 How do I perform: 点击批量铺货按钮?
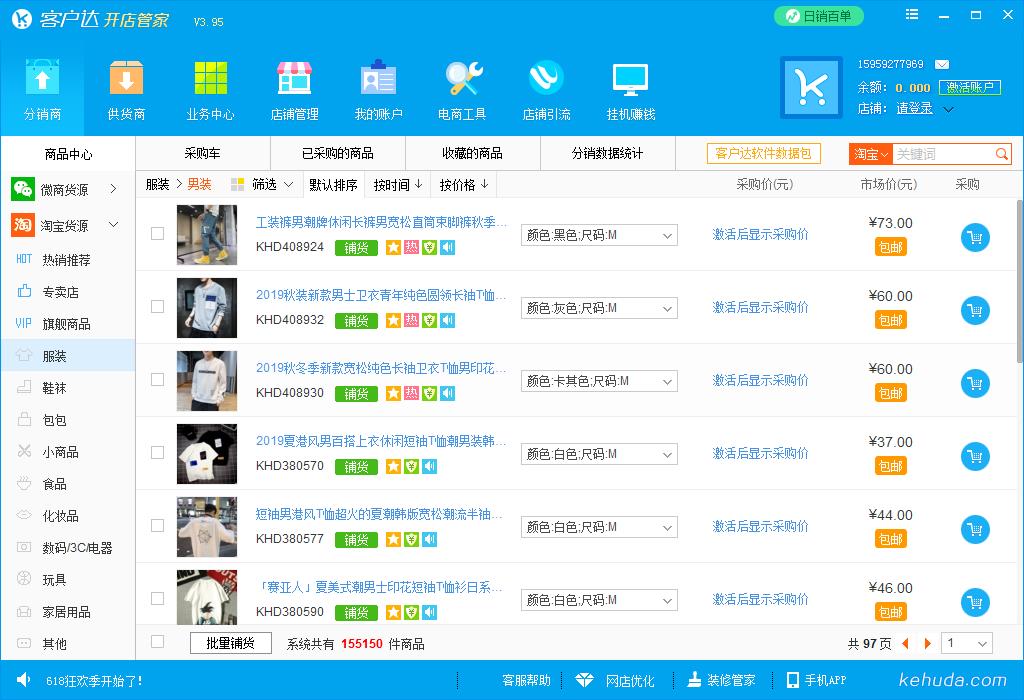coord(229,643)
